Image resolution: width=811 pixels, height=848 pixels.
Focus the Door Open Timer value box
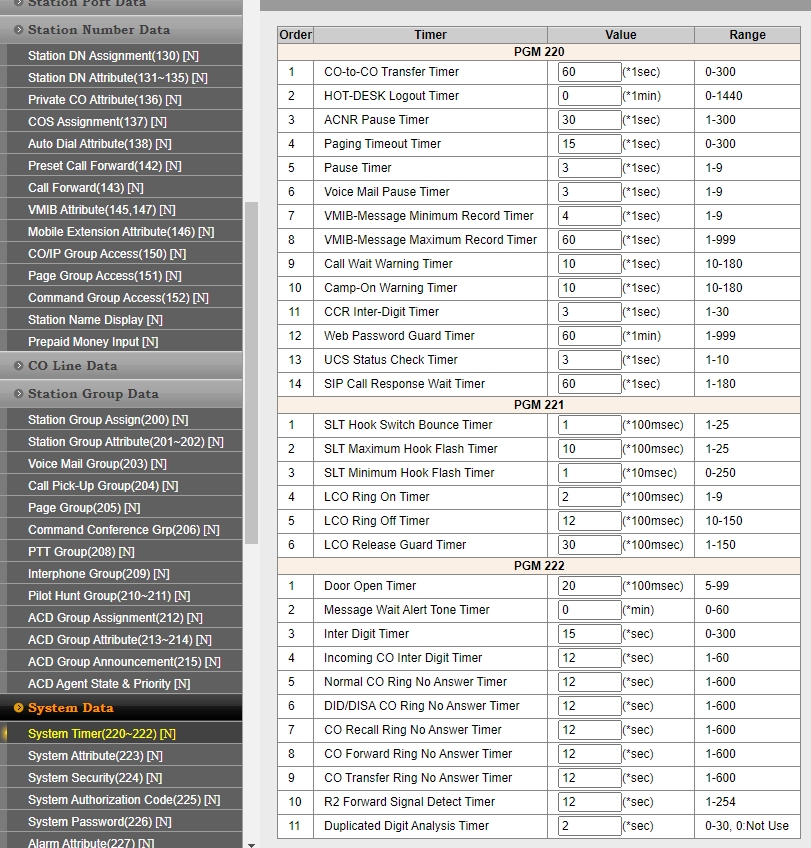589,586
